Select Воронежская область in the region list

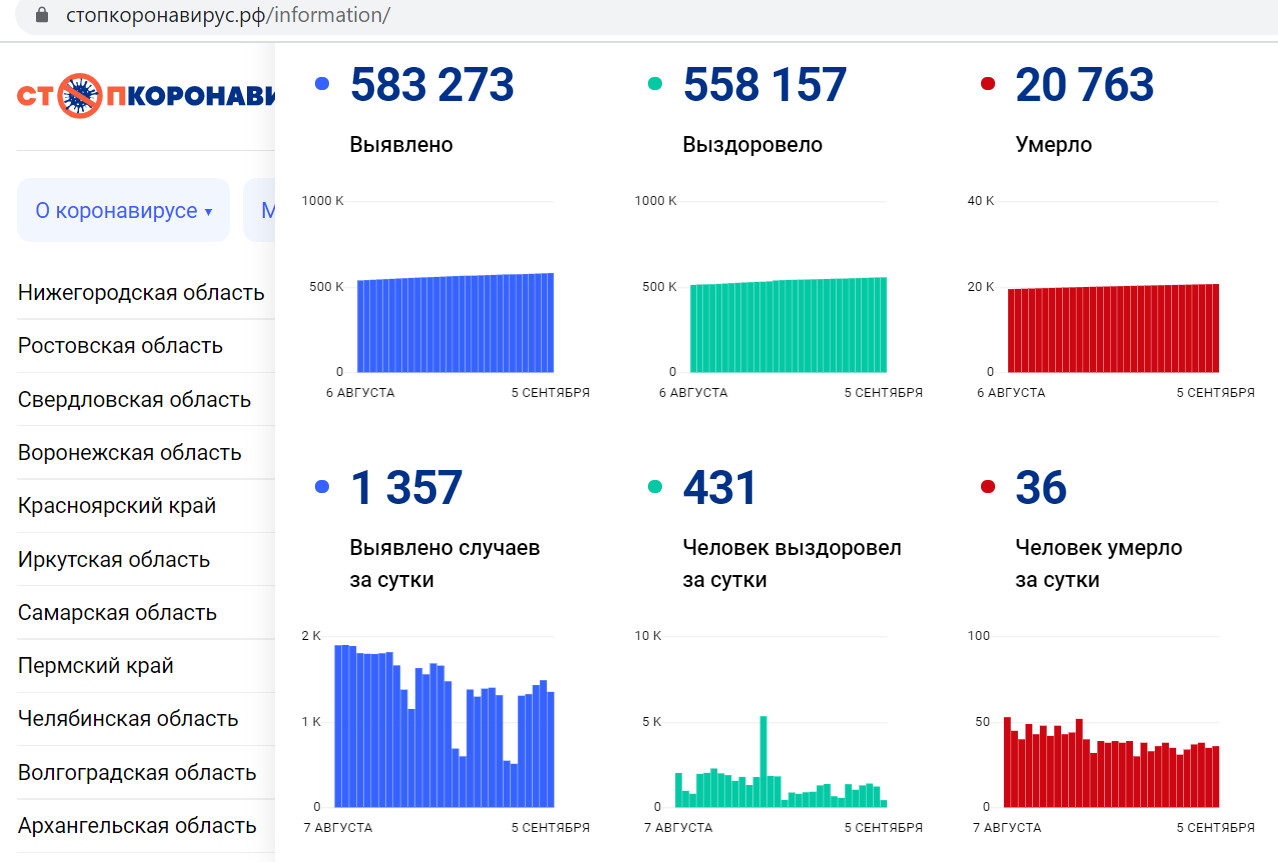pyautogui.click(x=130, y=453)
